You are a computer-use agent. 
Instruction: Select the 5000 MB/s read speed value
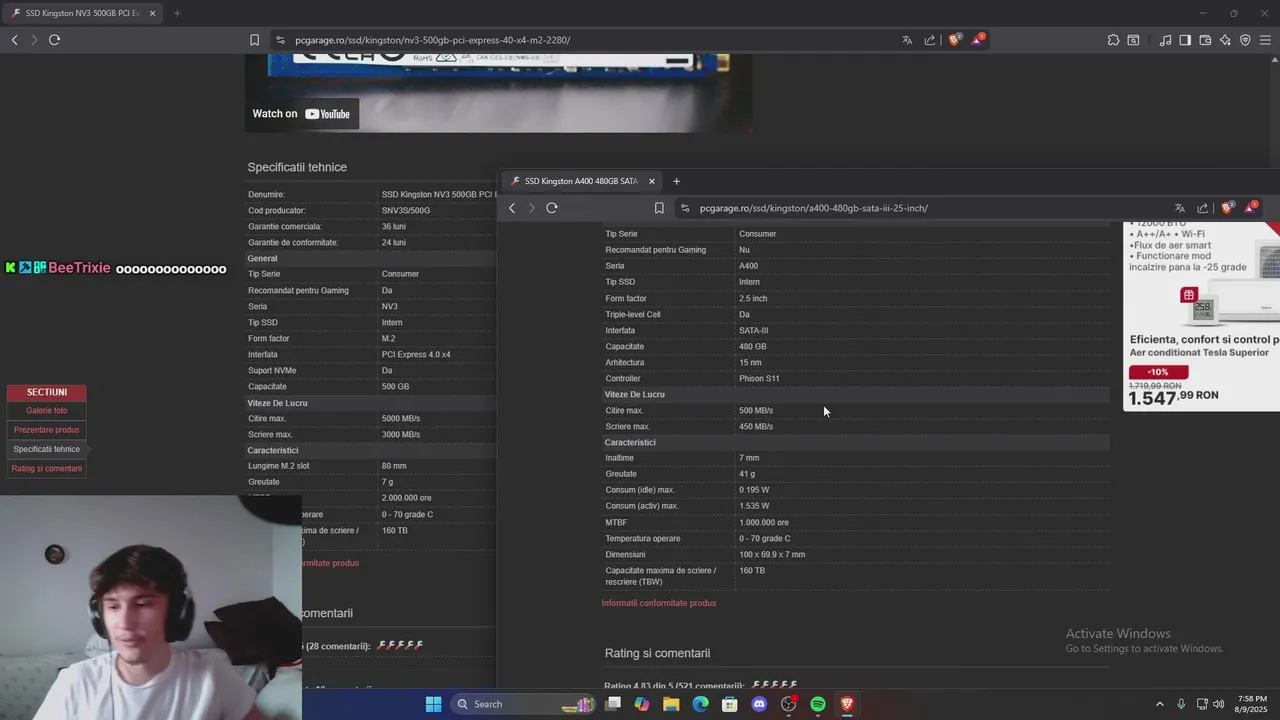pyautogui.click(x=401, y=419)
